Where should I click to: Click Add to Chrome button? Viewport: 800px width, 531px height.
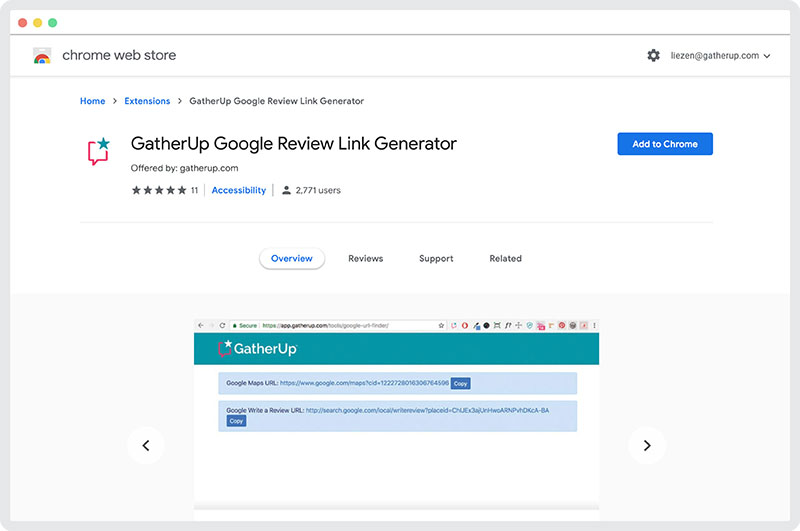[x=665, y=144]
